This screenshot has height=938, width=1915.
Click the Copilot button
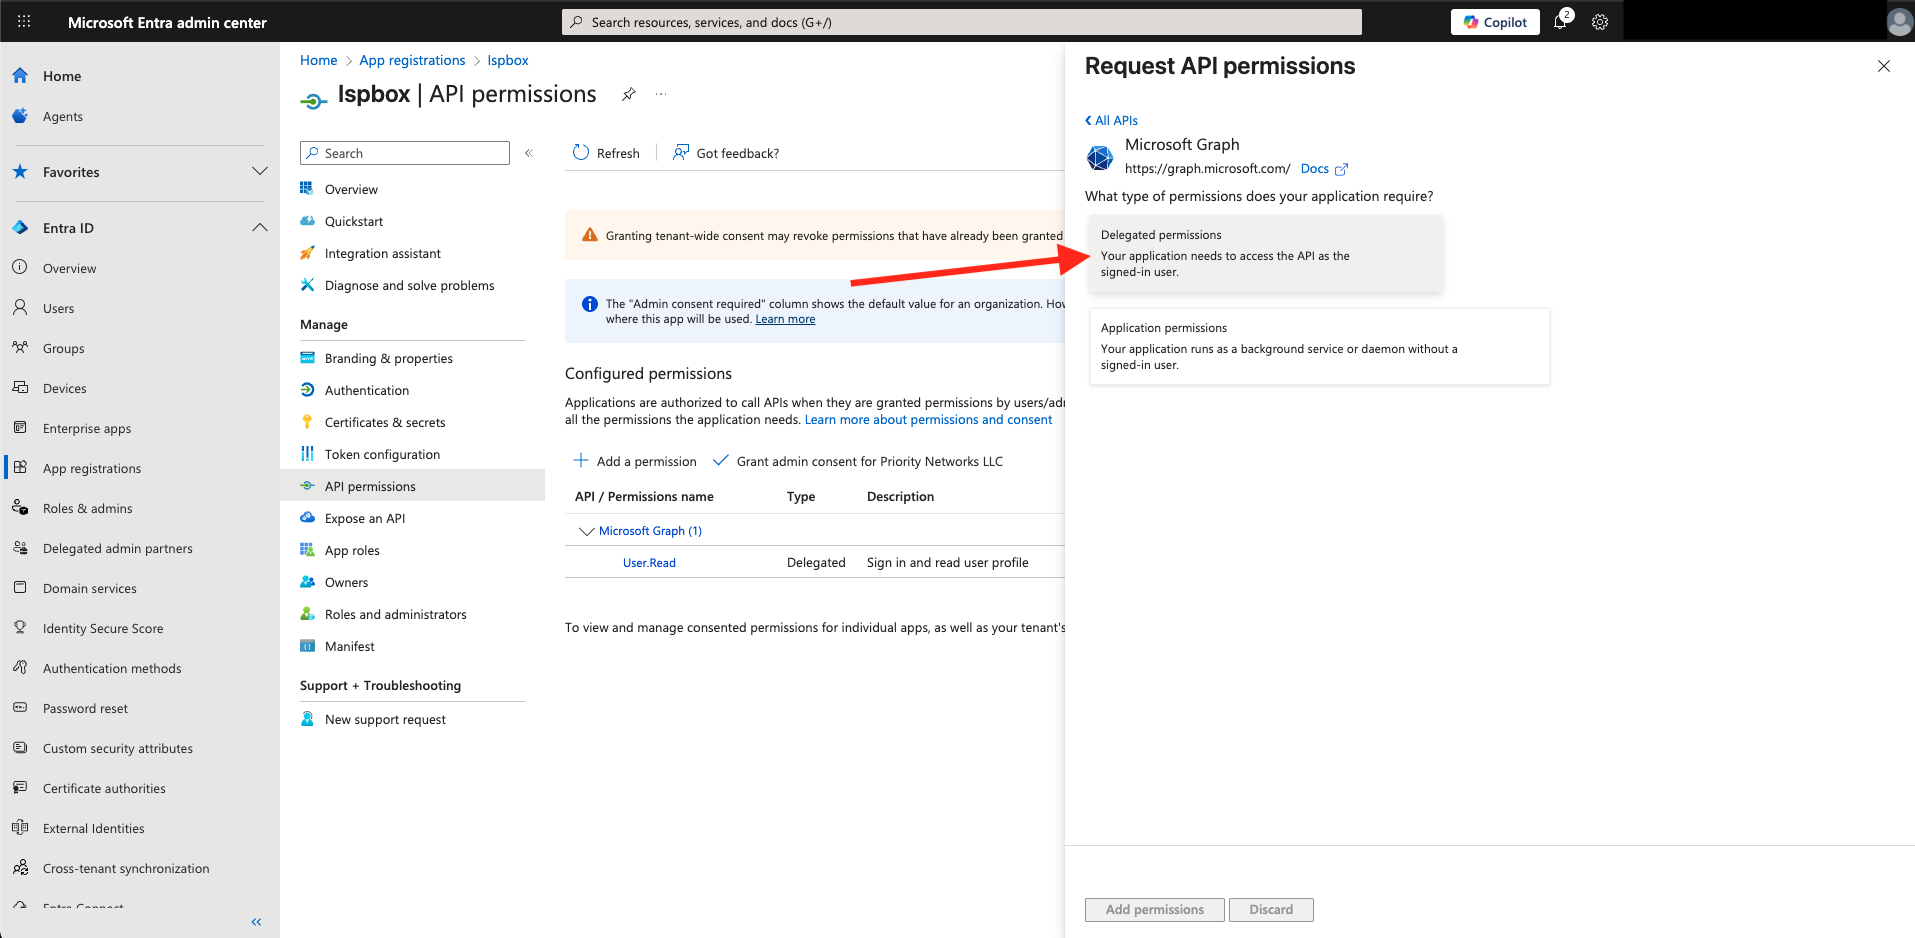click(1495, 22)
